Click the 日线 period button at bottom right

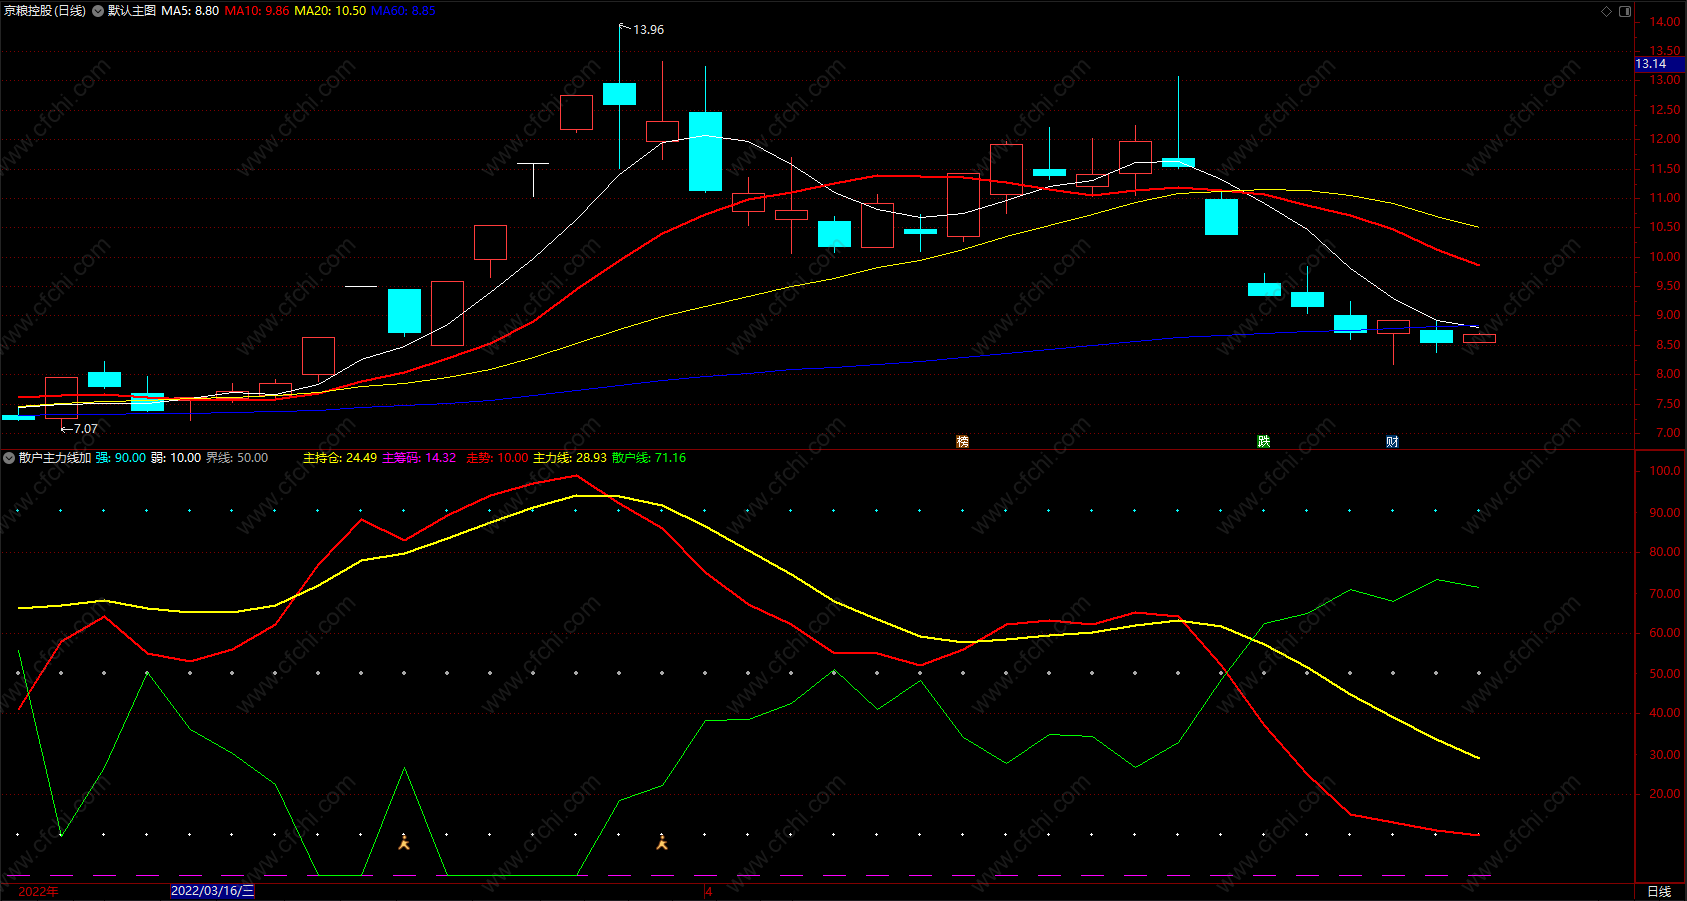coord(1659,891)
